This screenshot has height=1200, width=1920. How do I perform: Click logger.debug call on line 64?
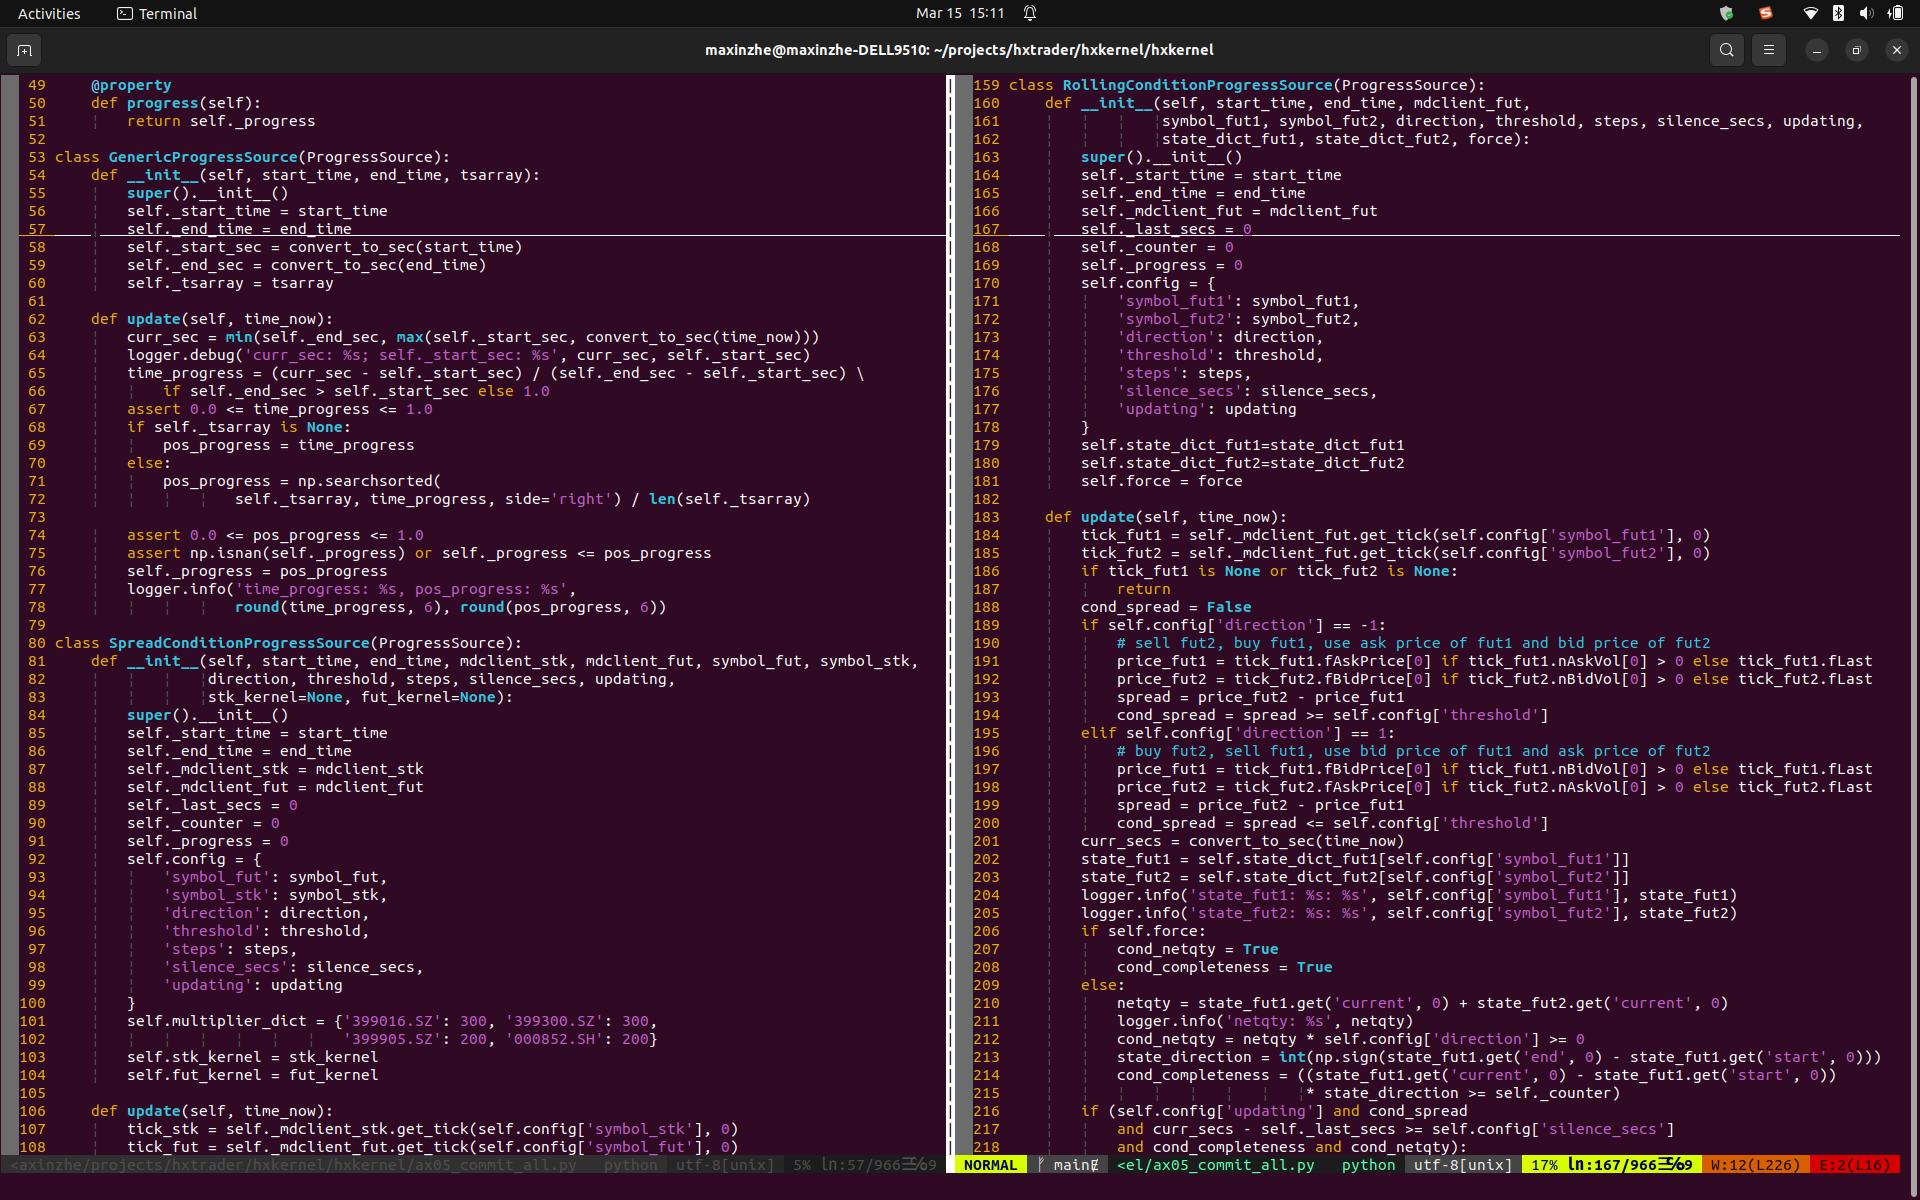[468, 355]
